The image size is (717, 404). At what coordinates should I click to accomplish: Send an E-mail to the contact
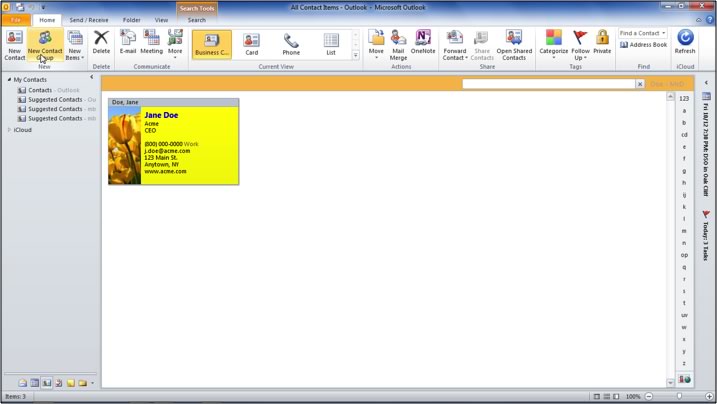128,42
